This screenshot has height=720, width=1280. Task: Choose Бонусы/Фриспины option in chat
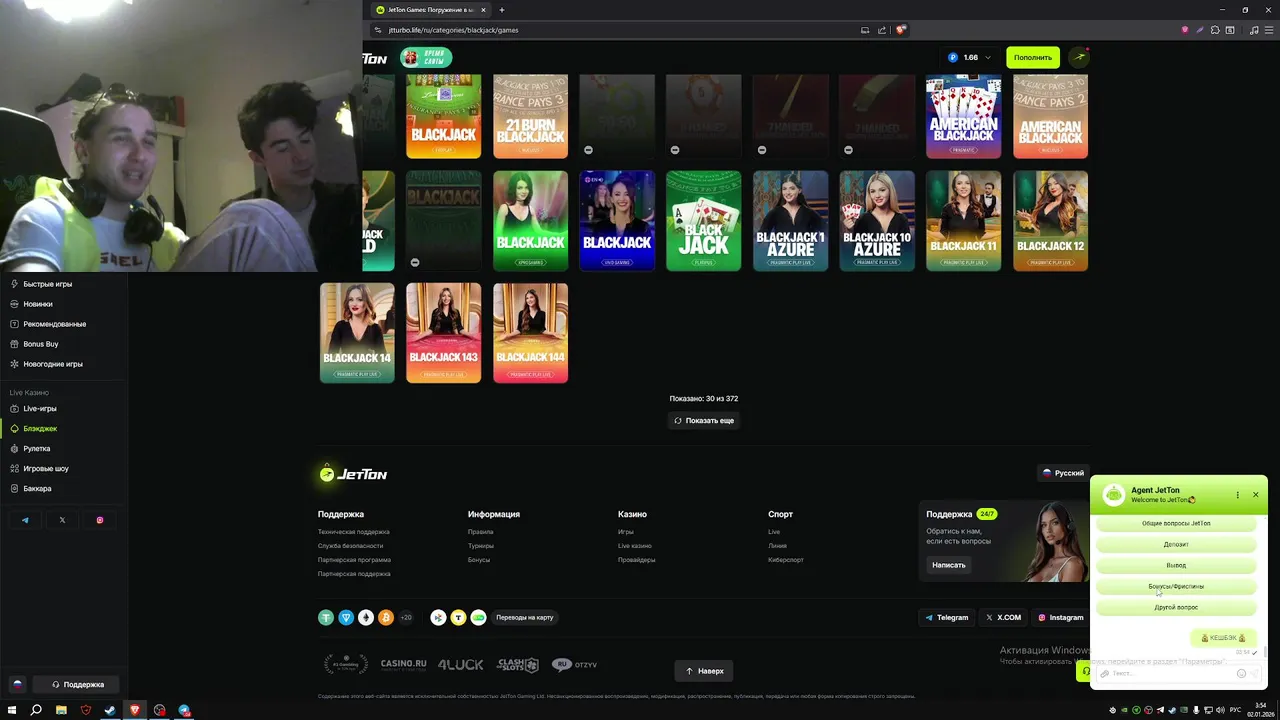[x=1176, y=587]
